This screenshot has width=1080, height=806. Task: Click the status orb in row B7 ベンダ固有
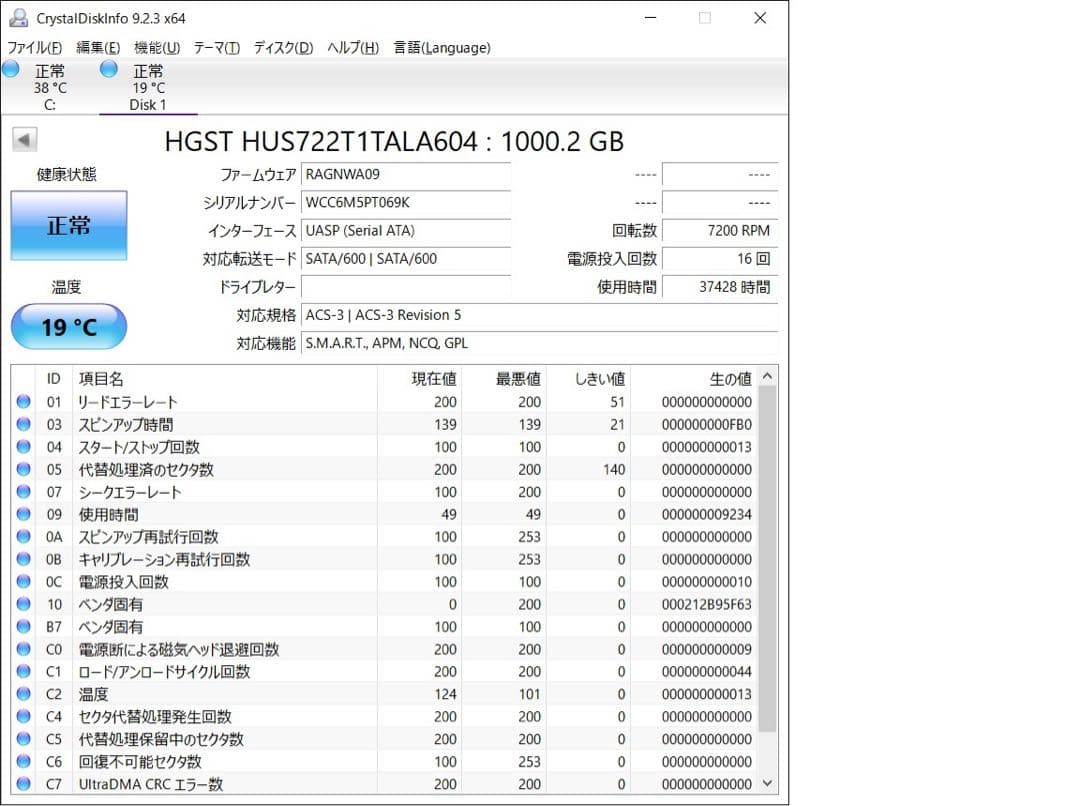click(23, 626)
